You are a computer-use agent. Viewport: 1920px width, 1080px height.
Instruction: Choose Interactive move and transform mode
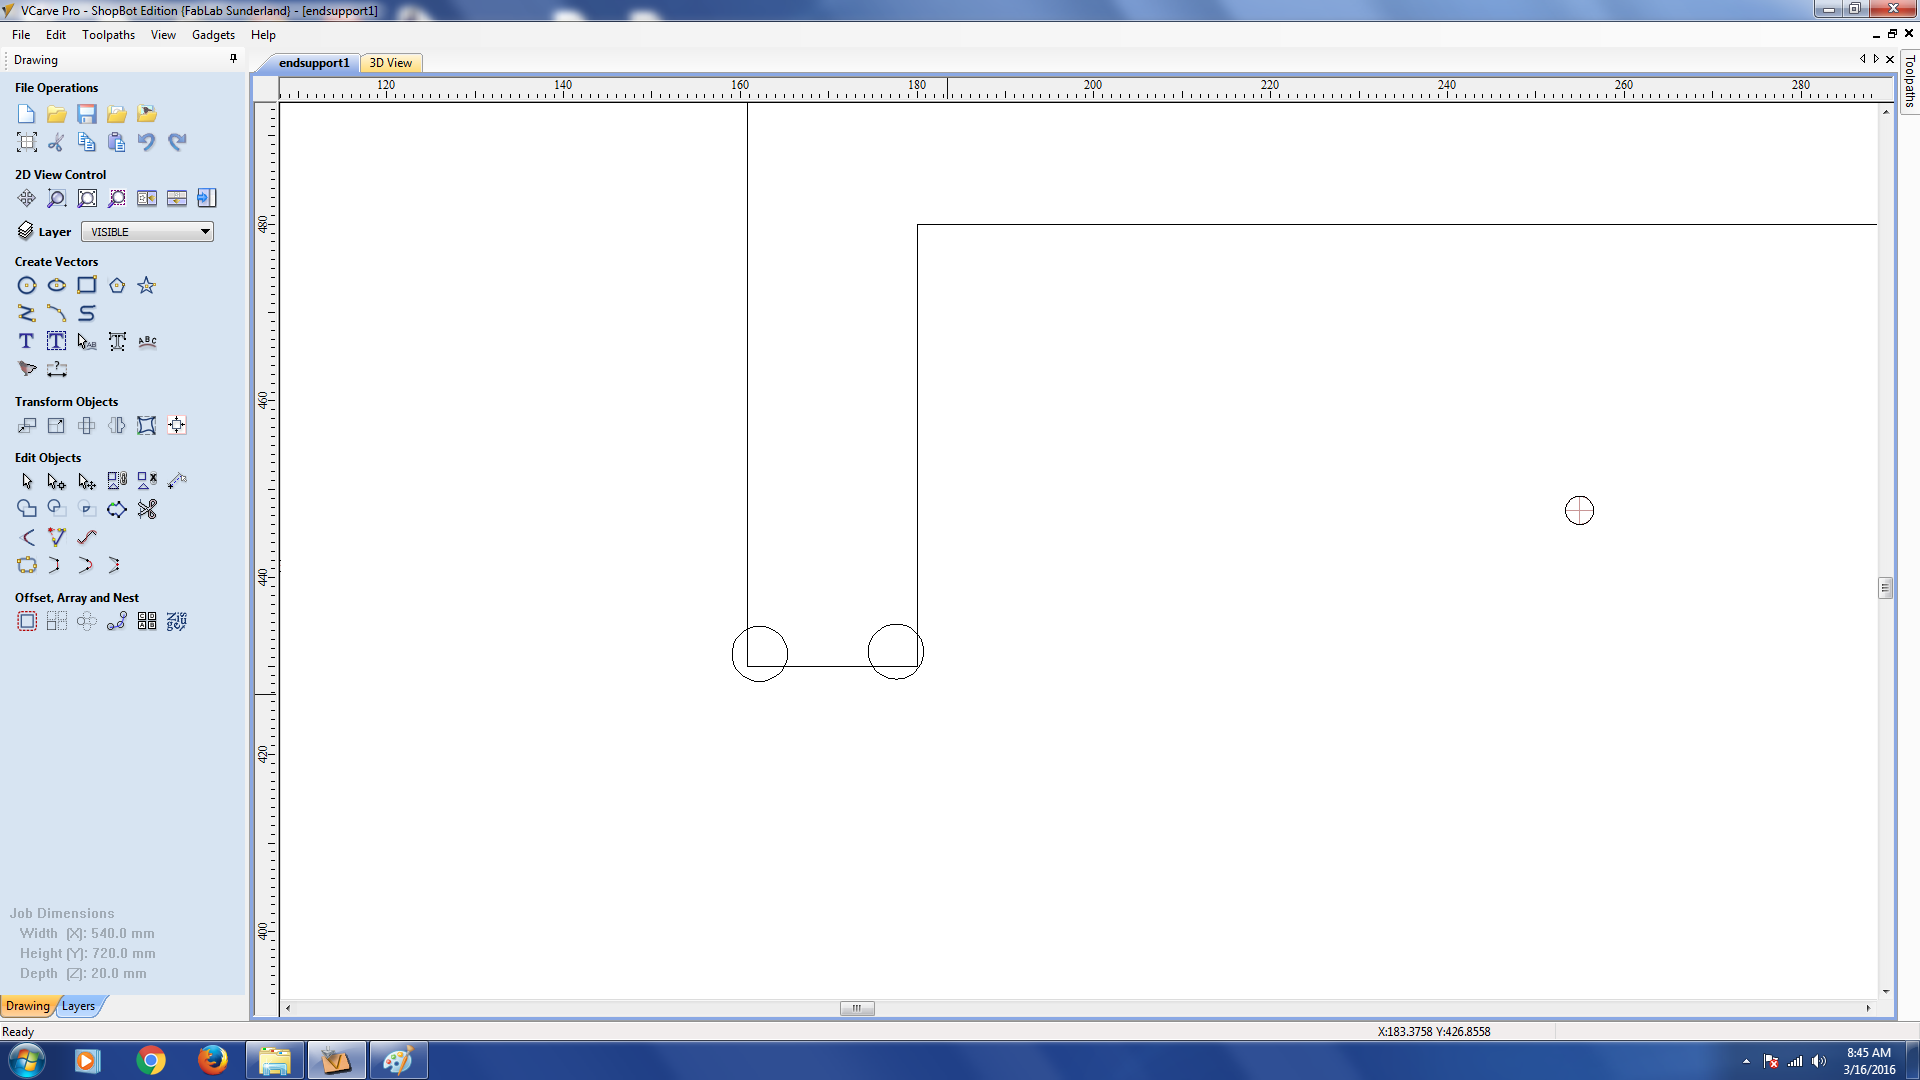pos(87,482)
